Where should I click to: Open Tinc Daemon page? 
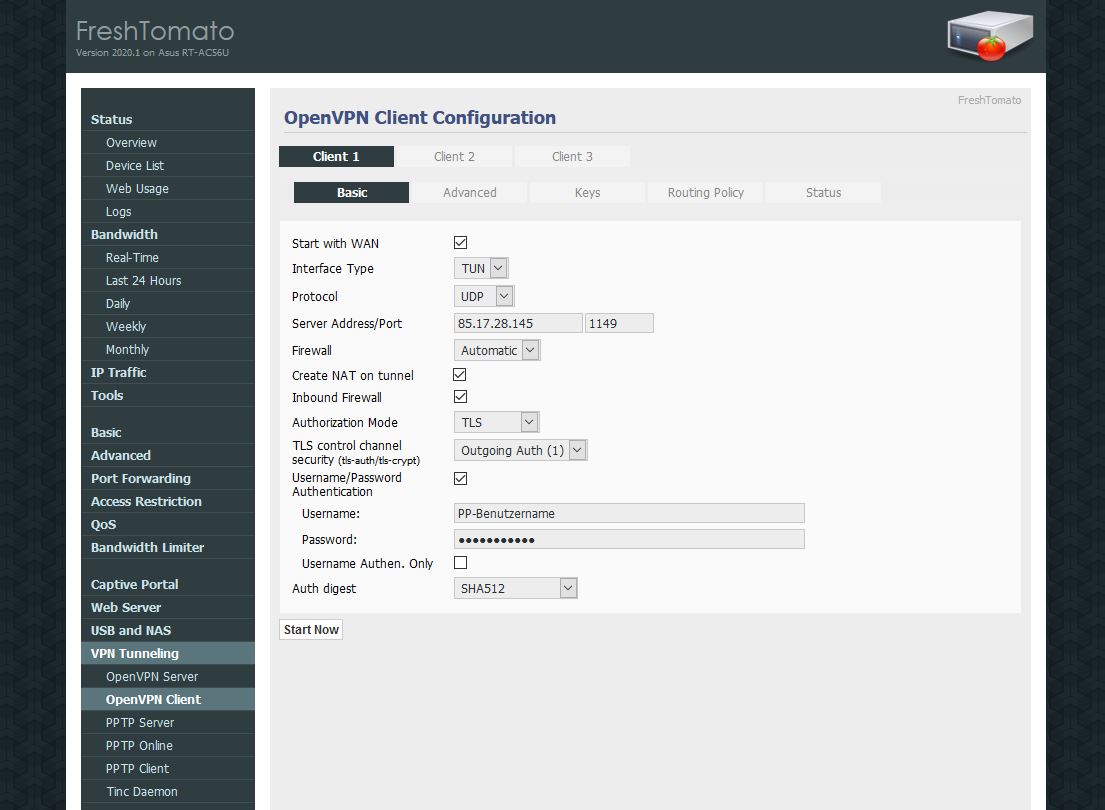(x=168, y=792)
